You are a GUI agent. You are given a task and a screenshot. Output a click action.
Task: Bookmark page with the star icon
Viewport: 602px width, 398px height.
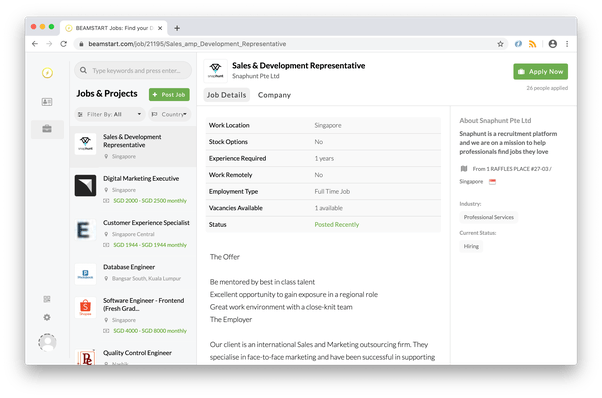[500, 44]
